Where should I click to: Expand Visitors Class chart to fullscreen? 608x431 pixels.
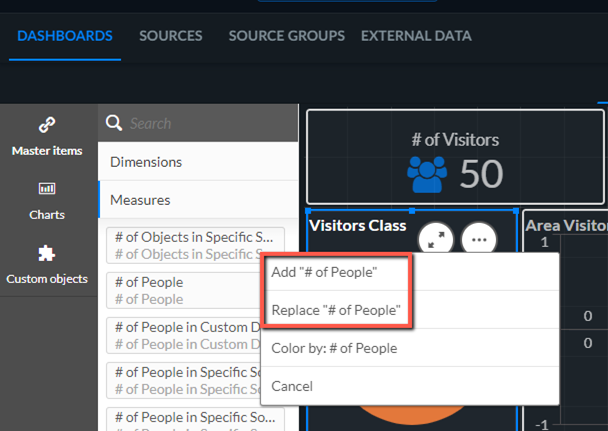point(436,240)
